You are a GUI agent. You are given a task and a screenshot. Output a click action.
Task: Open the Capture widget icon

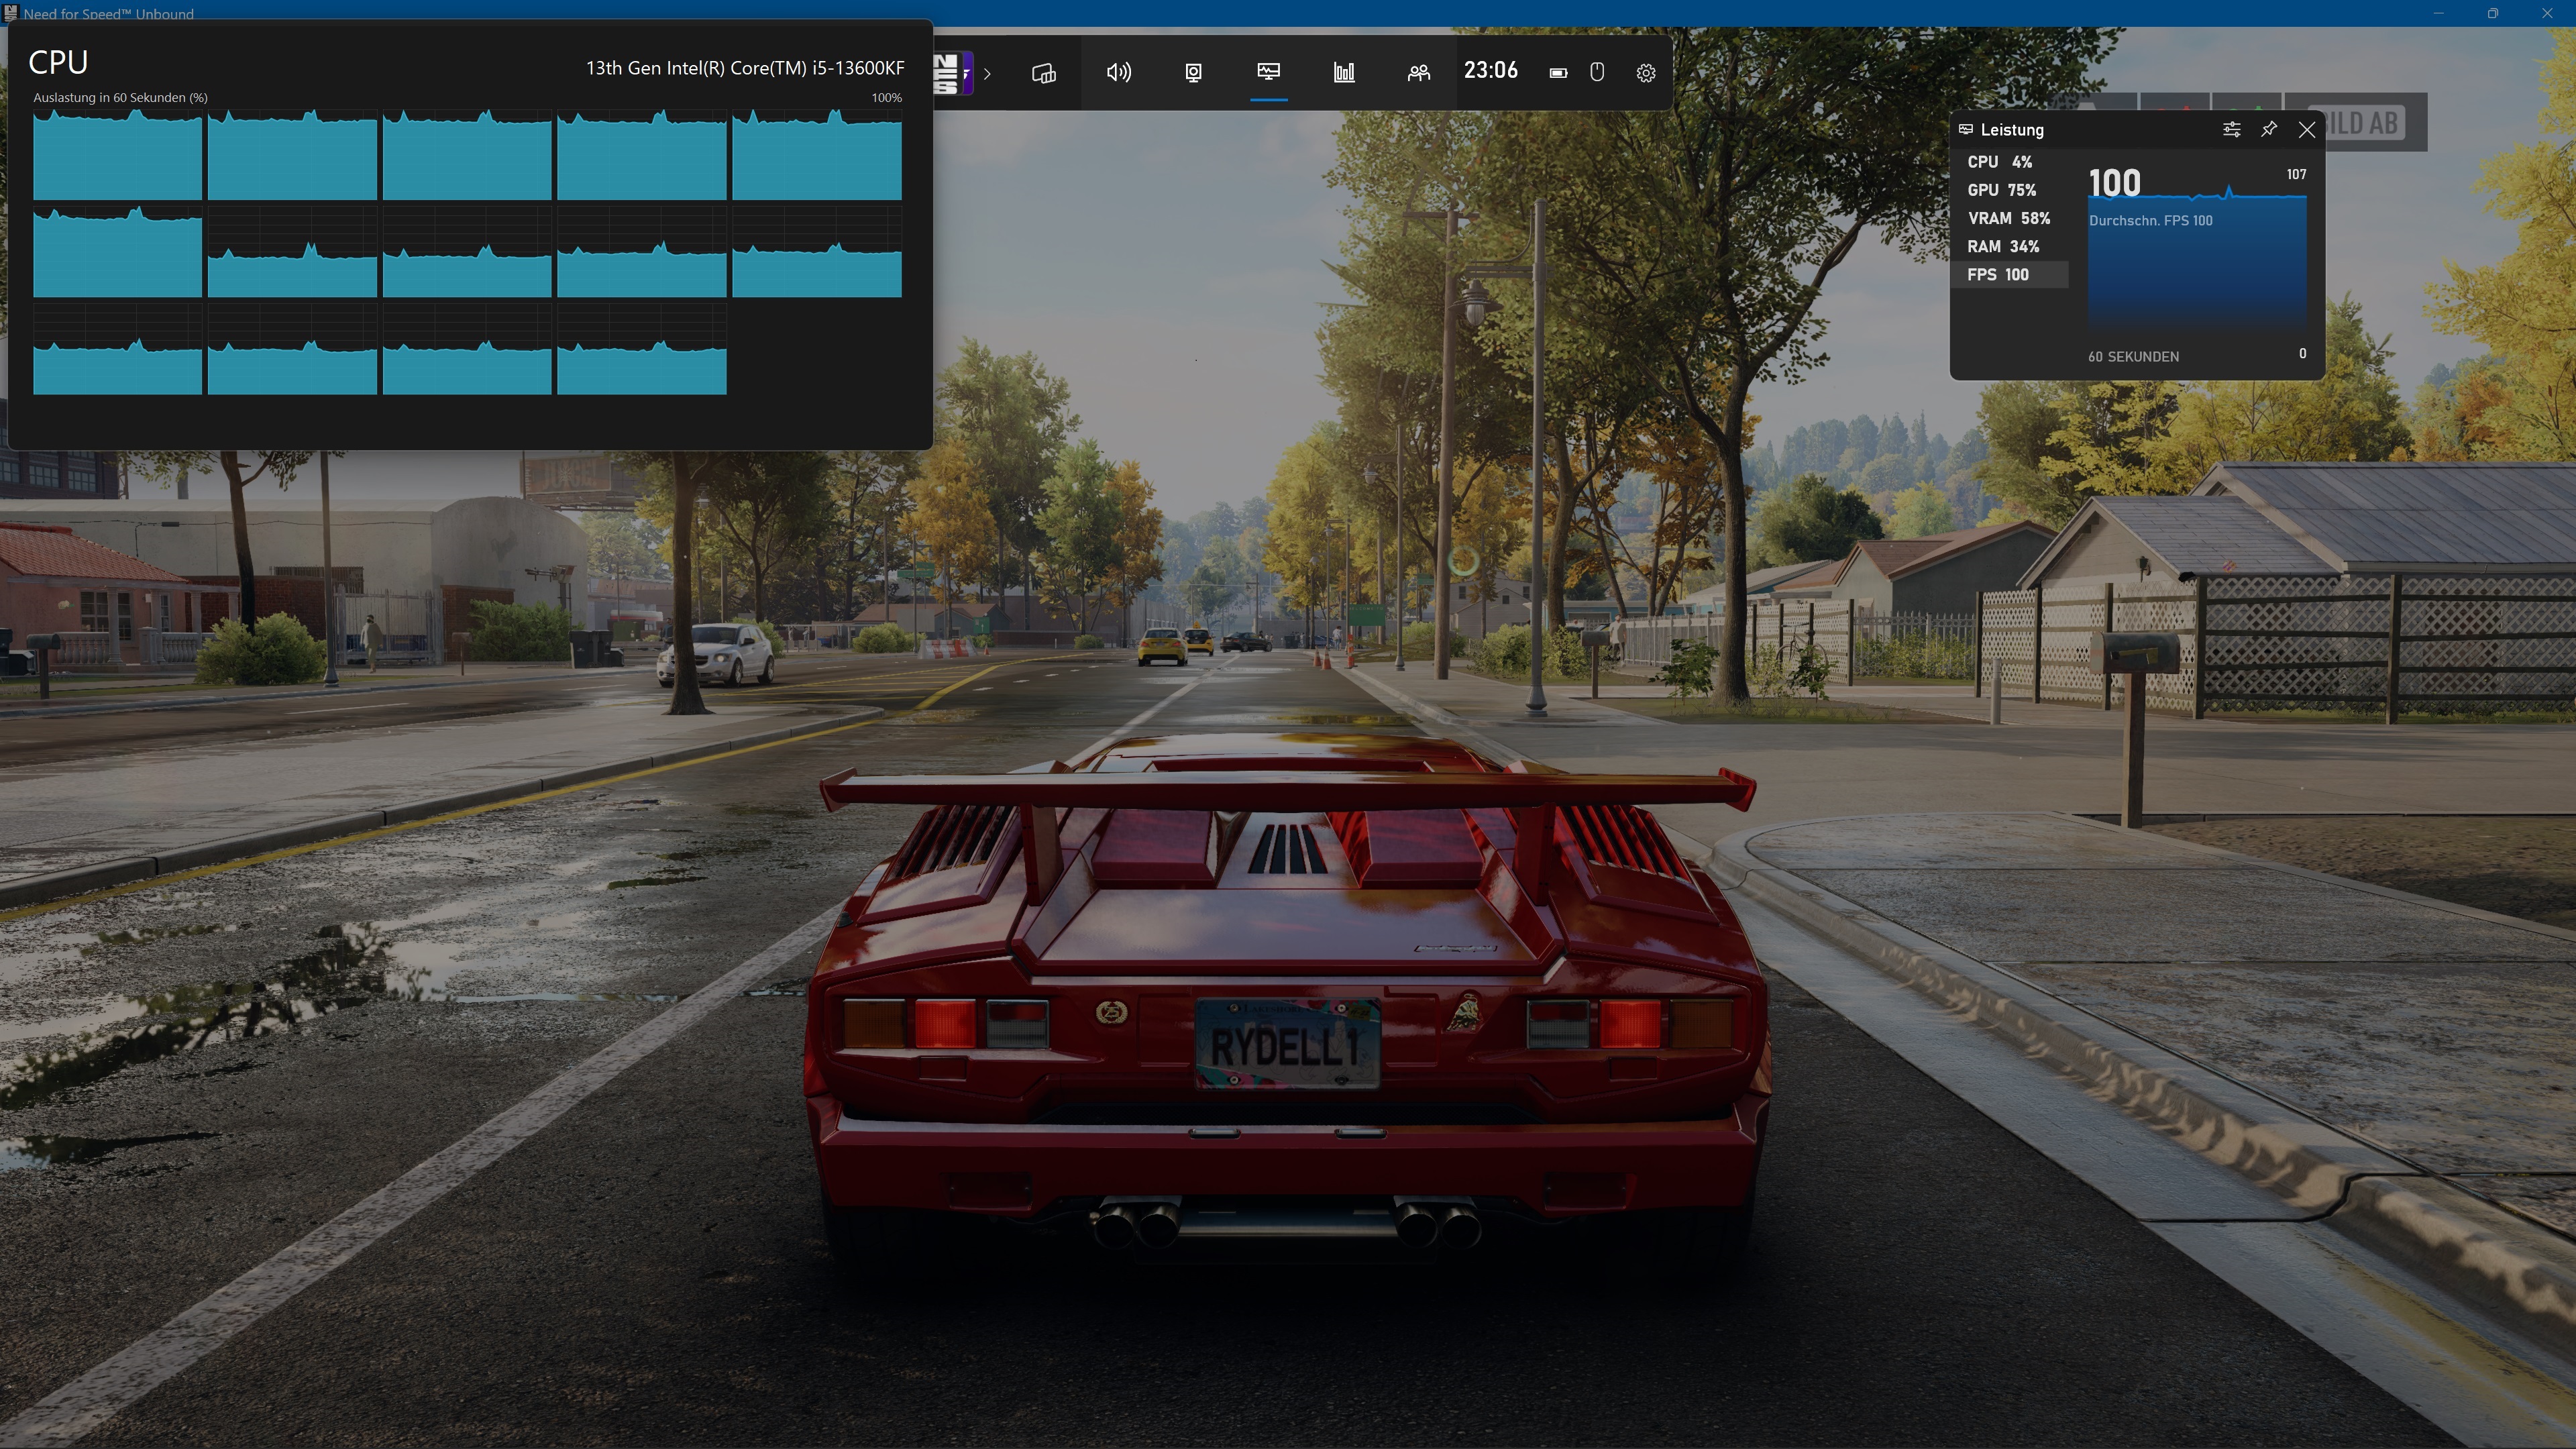tap(1193, 73)
